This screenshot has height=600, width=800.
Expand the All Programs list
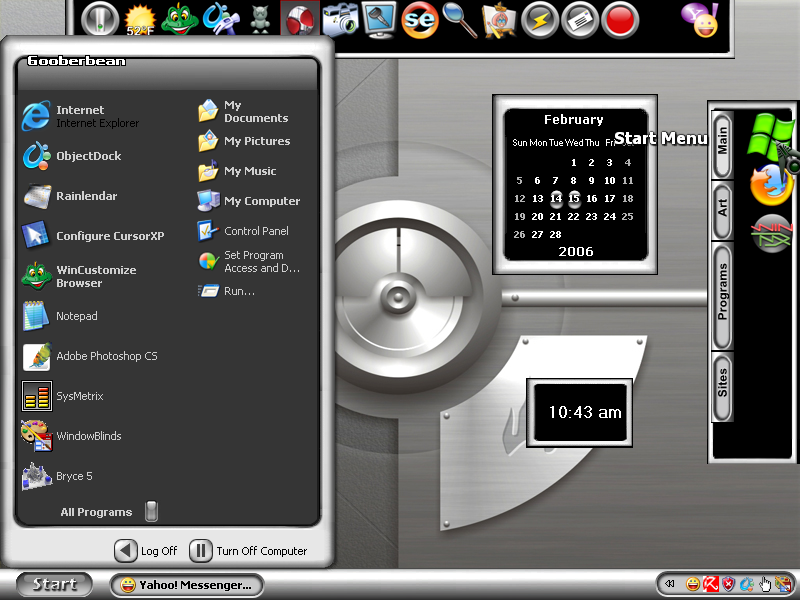point(96,512)
